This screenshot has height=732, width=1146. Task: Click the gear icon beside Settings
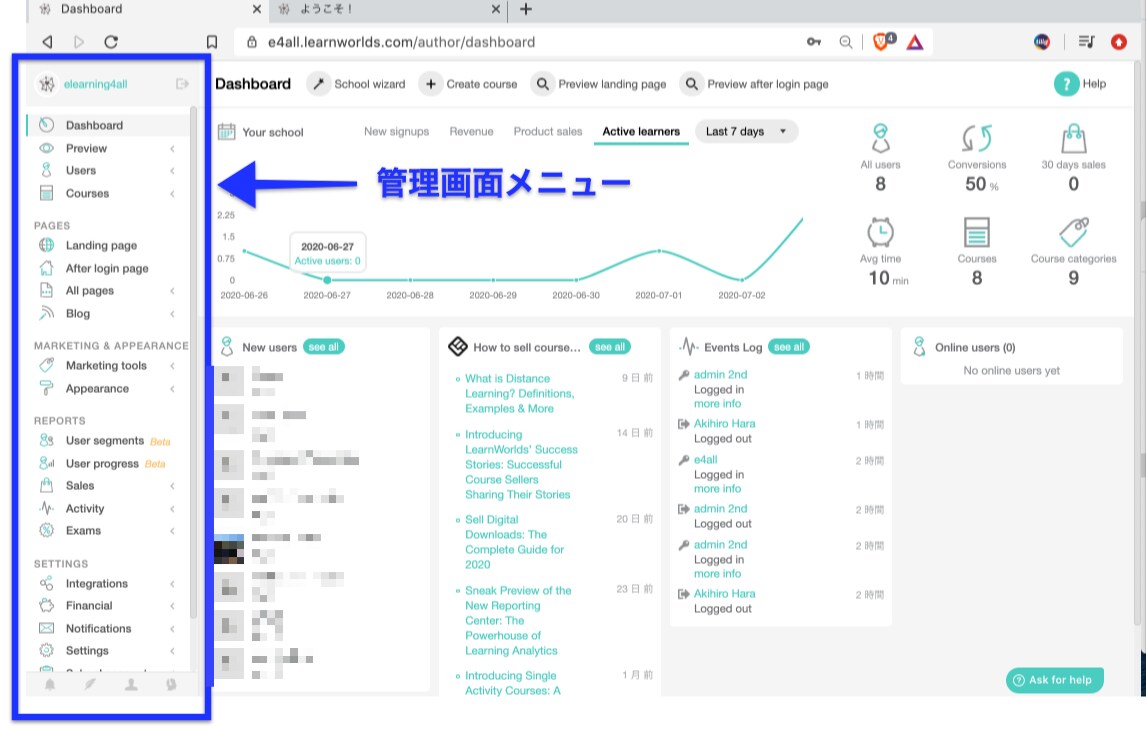tap(46, 650)
